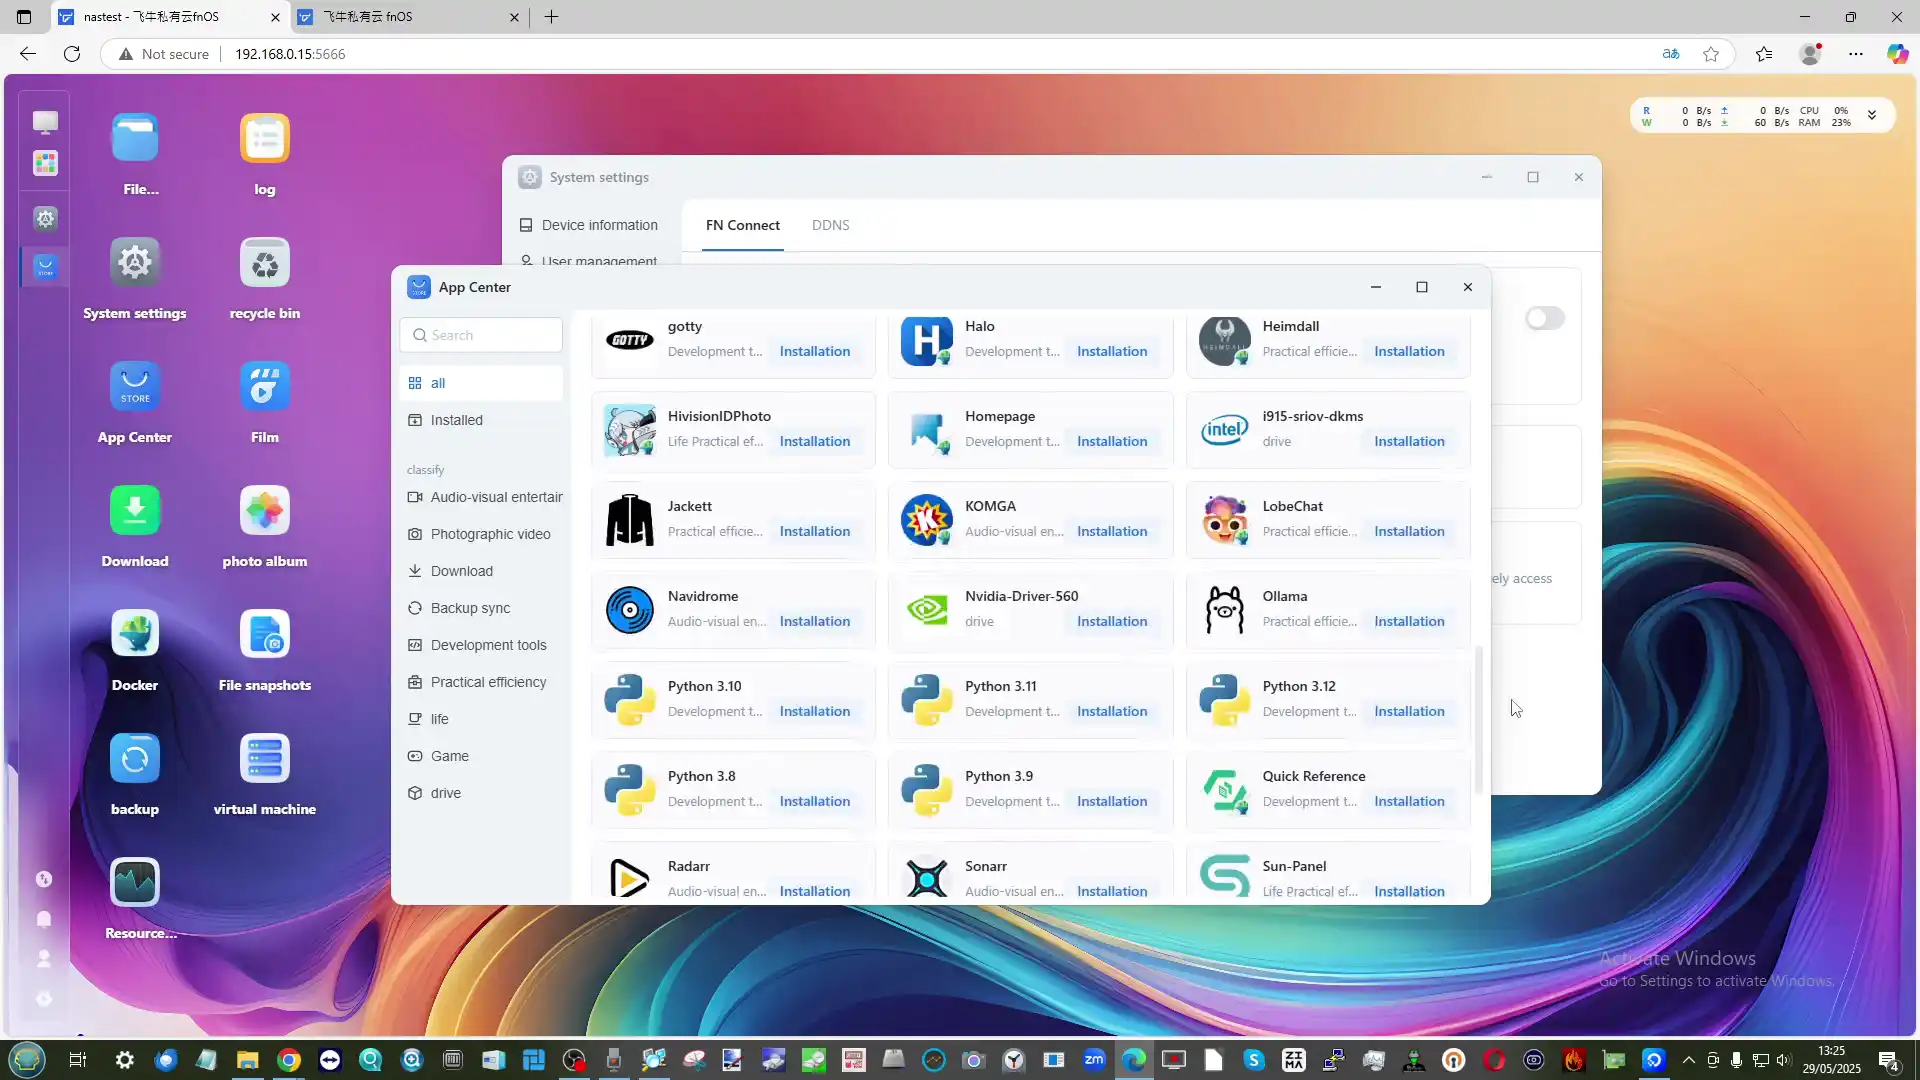Open the Film desktop app
The width and height of the screenshot is (1920, 1080).
[265, 386]
